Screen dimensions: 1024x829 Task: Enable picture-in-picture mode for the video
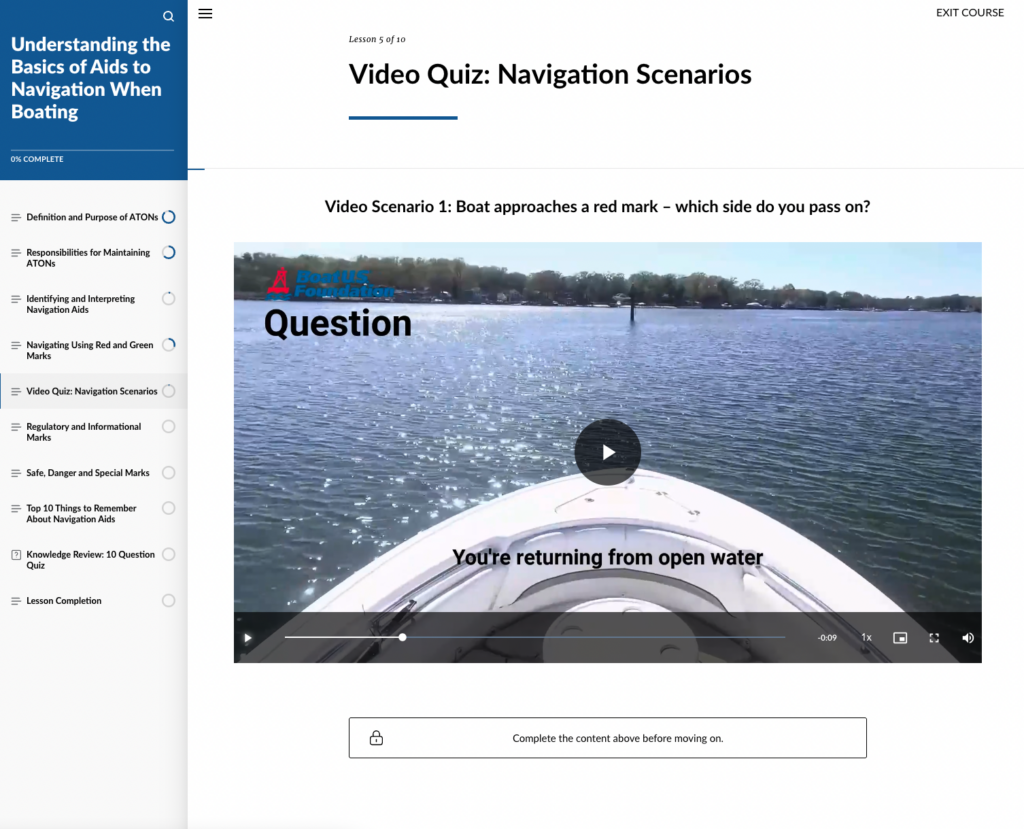[x=900, y=638]
